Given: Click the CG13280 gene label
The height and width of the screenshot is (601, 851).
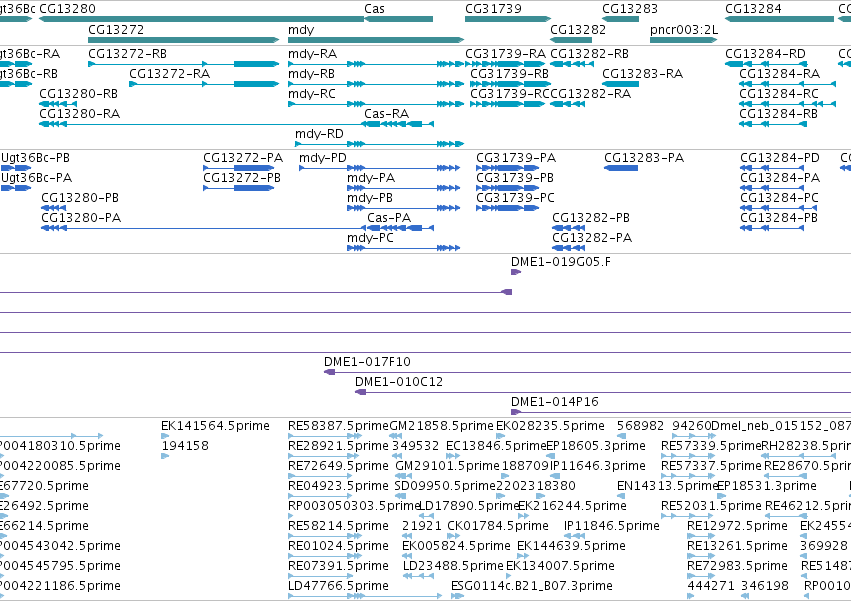Looking at the screenshot, I should coord(67,9).
